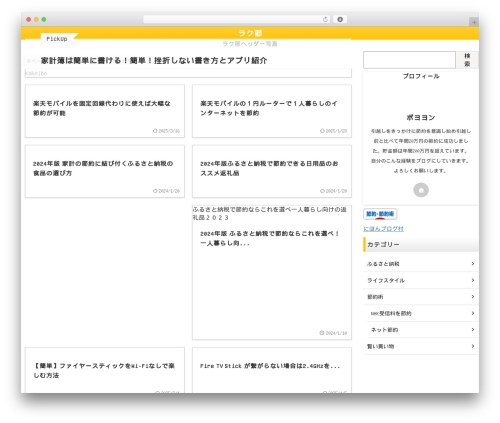
Task: Open 2024年版 ふるさと納税で節約ならこれを選べ article
Action: coord(272,273)
